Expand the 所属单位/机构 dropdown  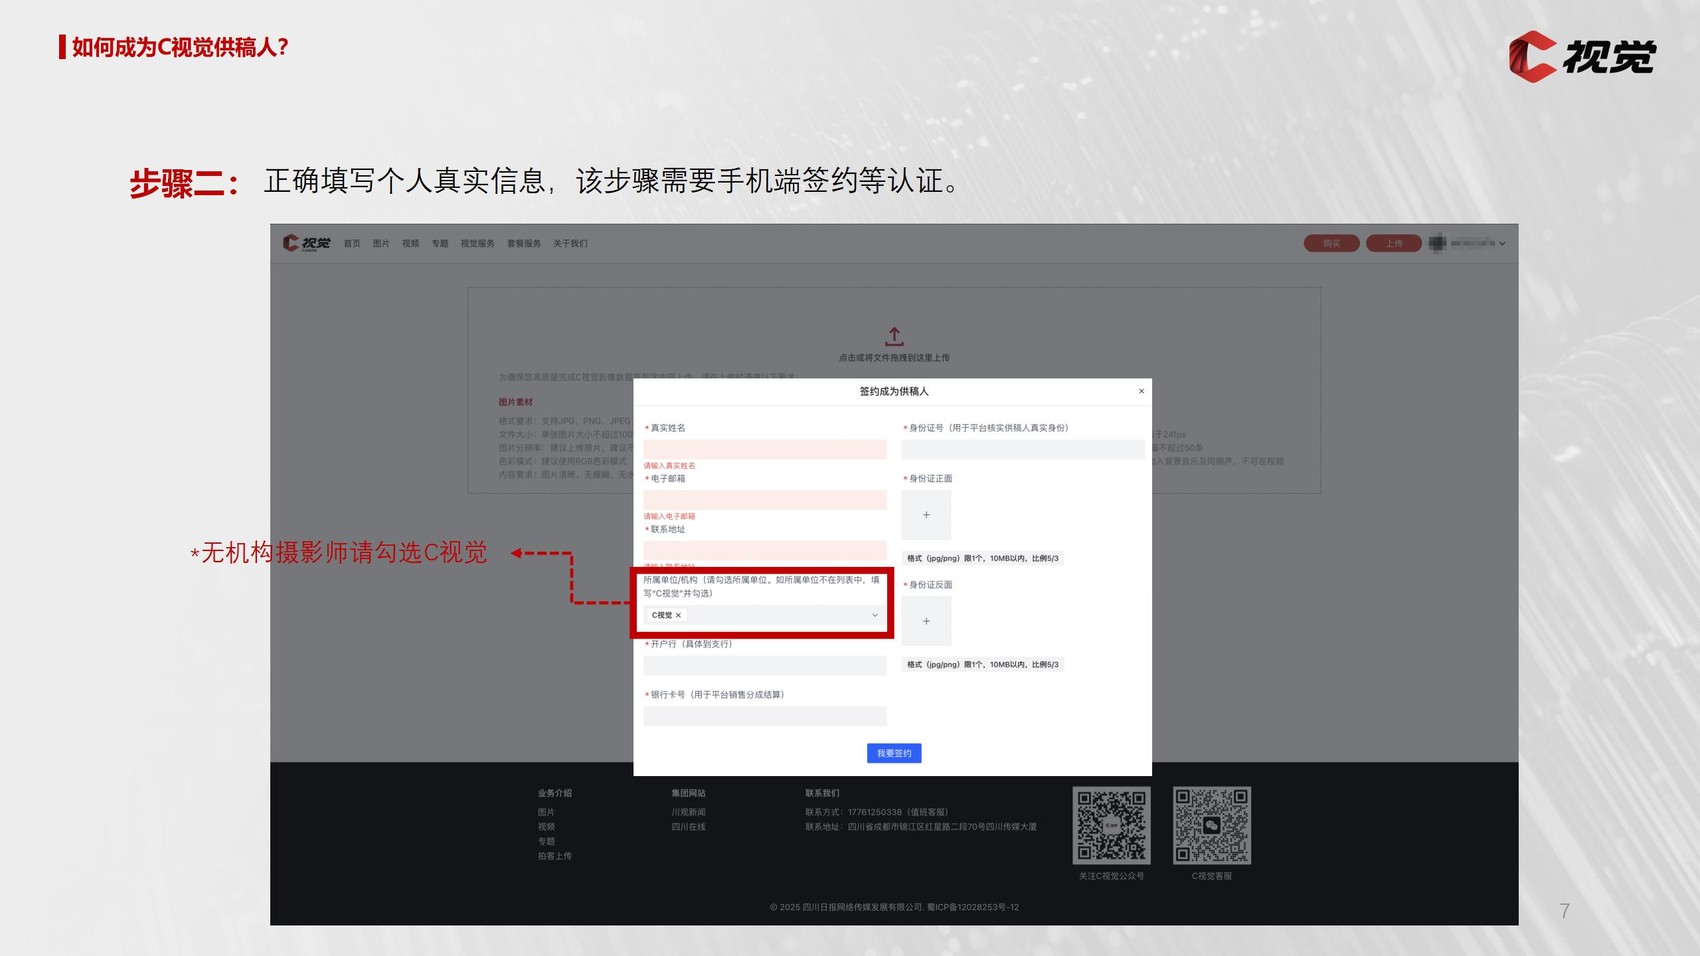(x=874, y=616)
